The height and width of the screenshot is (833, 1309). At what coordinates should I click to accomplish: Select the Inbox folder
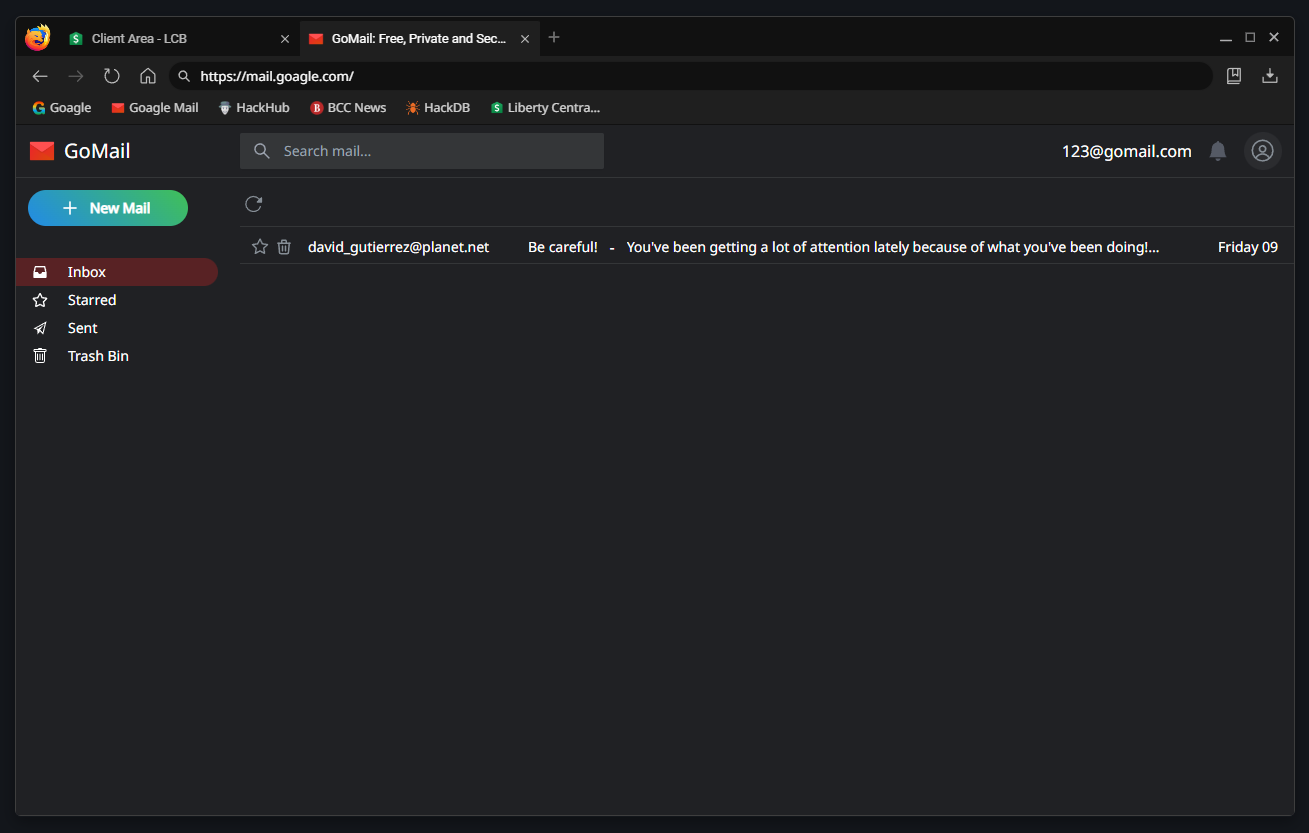point(87,272)
